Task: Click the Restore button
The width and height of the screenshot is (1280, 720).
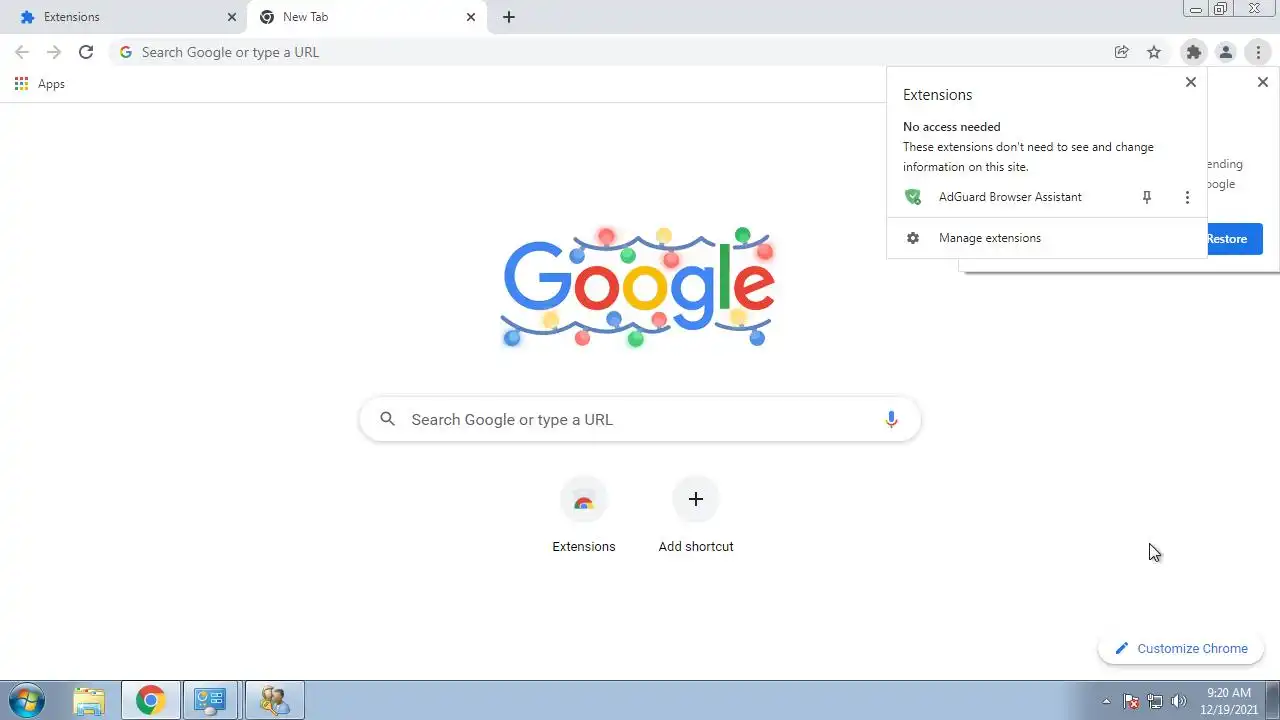Action: coord(1234,238)
